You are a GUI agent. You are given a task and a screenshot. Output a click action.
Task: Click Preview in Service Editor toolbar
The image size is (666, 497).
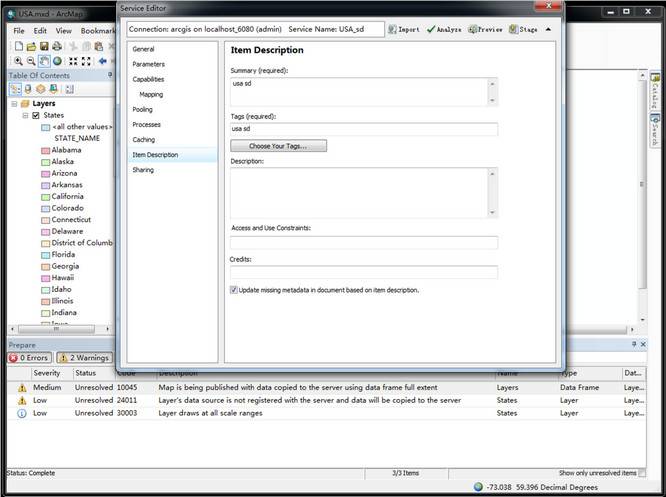click(485, 29)
